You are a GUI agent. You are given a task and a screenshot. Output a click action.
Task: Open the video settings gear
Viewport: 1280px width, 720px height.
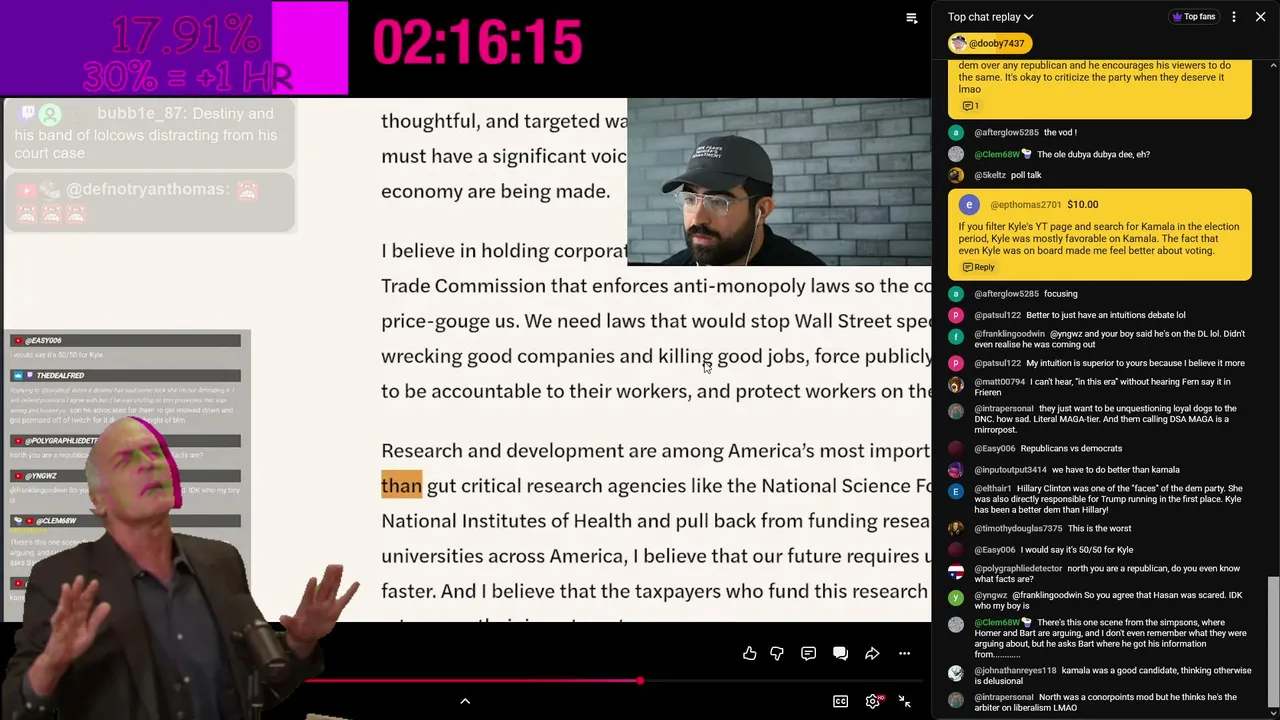coord(873,701)
